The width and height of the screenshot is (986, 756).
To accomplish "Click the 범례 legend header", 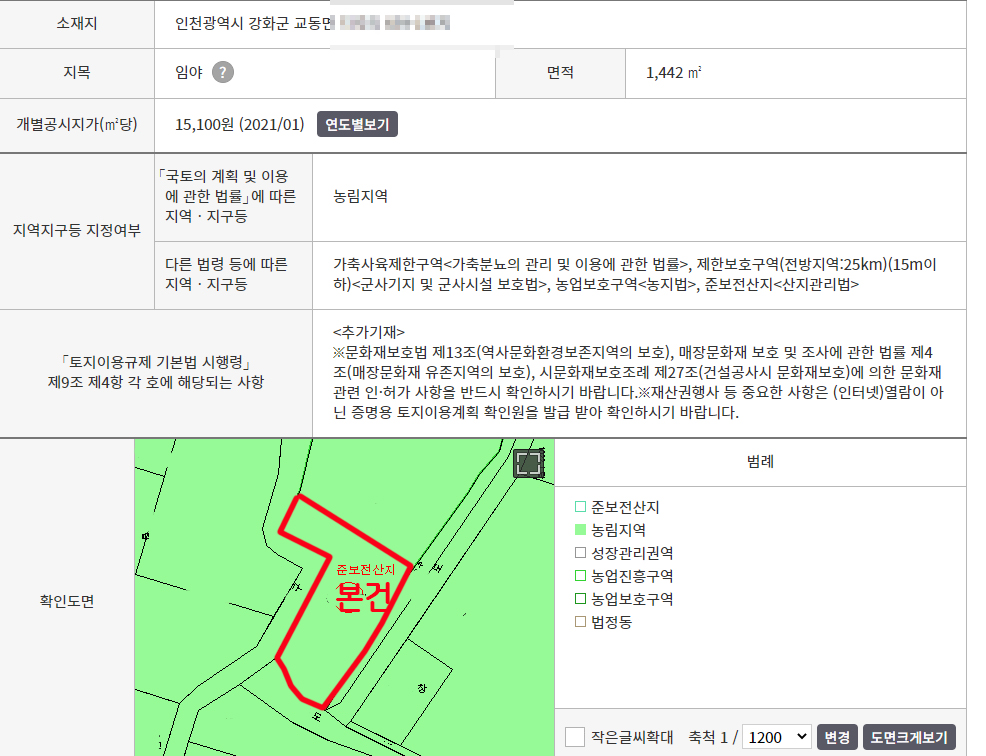I will (760, 462).
